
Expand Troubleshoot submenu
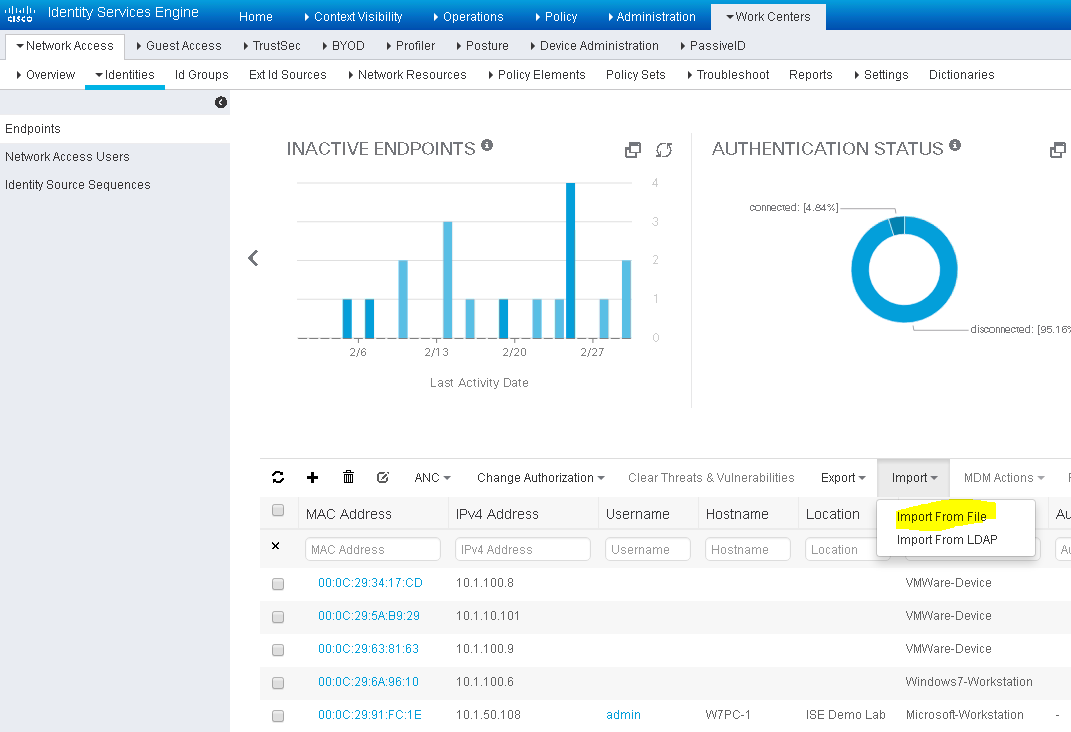pyautogui.click(x=728, y=74)
